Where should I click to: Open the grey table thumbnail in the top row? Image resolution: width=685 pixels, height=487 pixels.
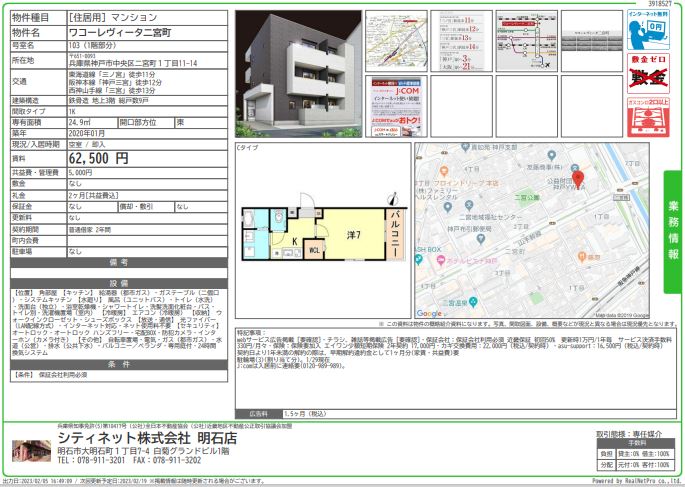592,41
